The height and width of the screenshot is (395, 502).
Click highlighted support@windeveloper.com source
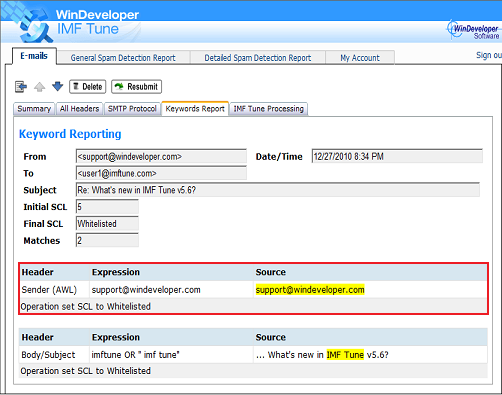click(x=310, y=290)
